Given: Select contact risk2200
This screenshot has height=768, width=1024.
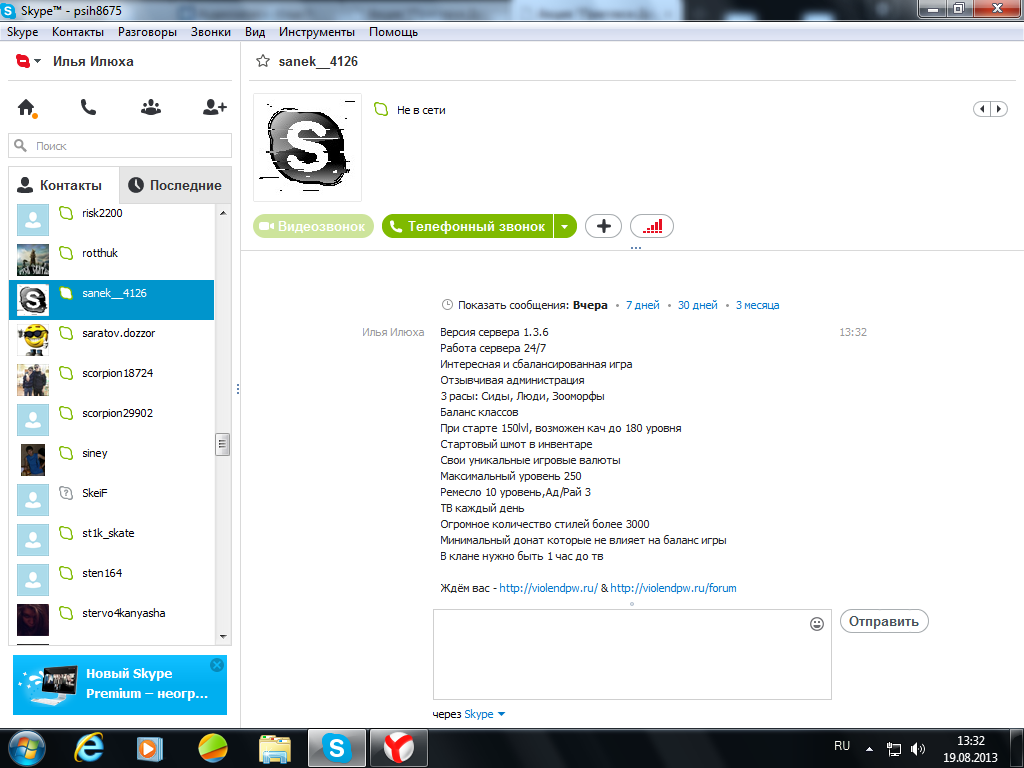Looking at the screenshot, I should [x=112, y=220].
